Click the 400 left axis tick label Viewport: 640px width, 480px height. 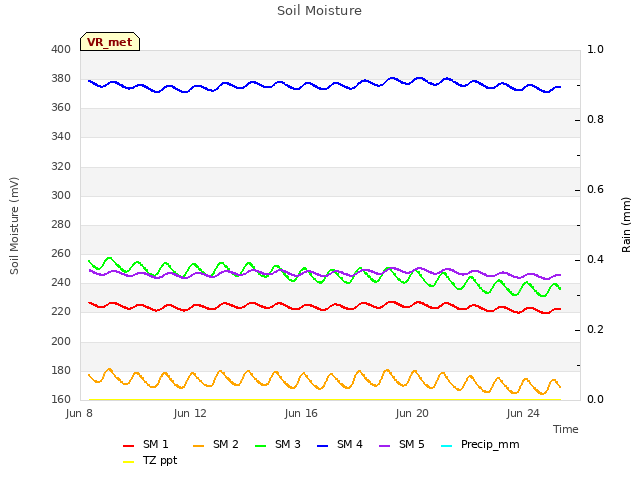pos(61,49)
